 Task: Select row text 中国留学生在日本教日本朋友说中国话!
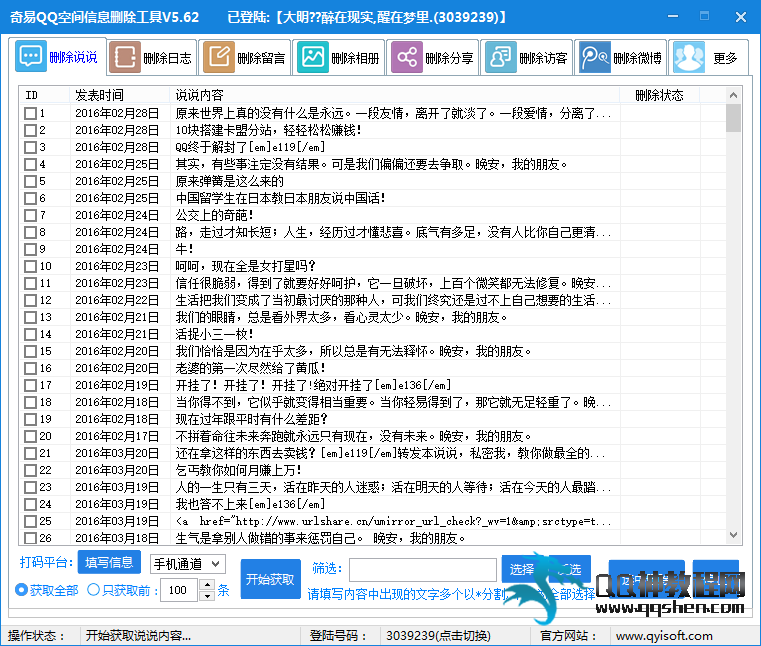tap(281, 199)
